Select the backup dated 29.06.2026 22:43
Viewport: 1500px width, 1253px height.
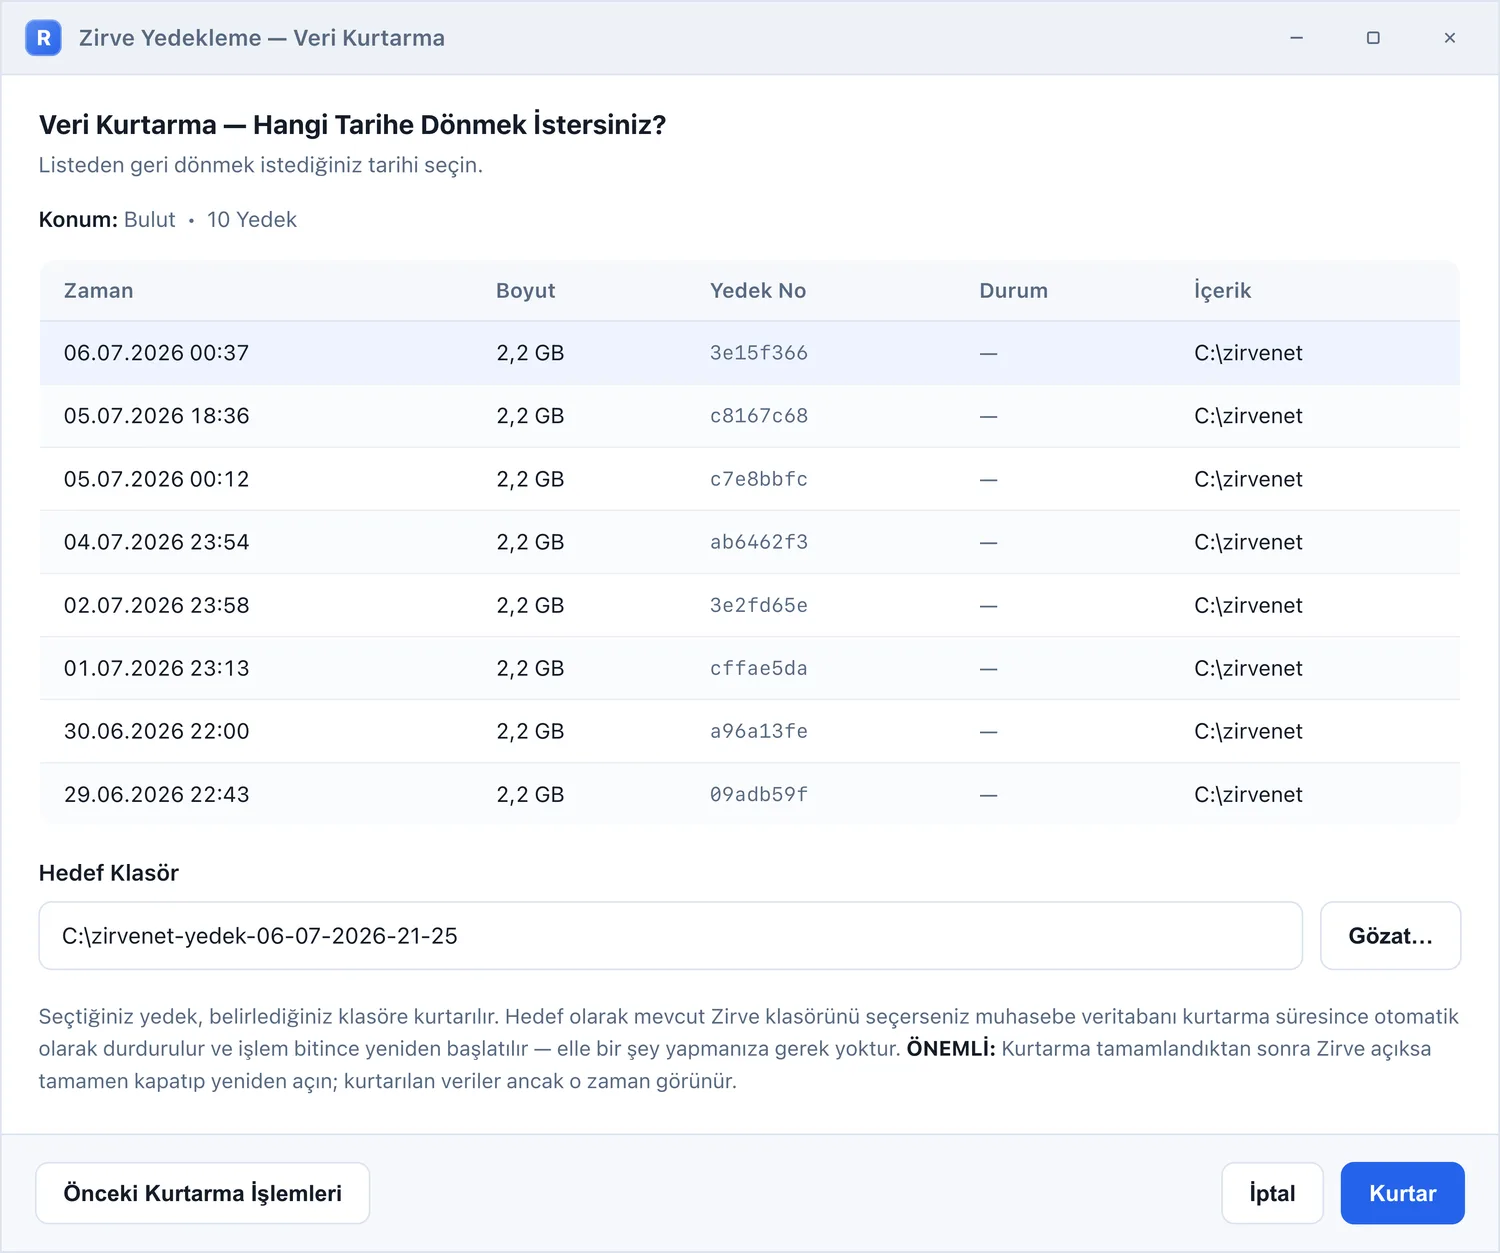tap(750, 794)
